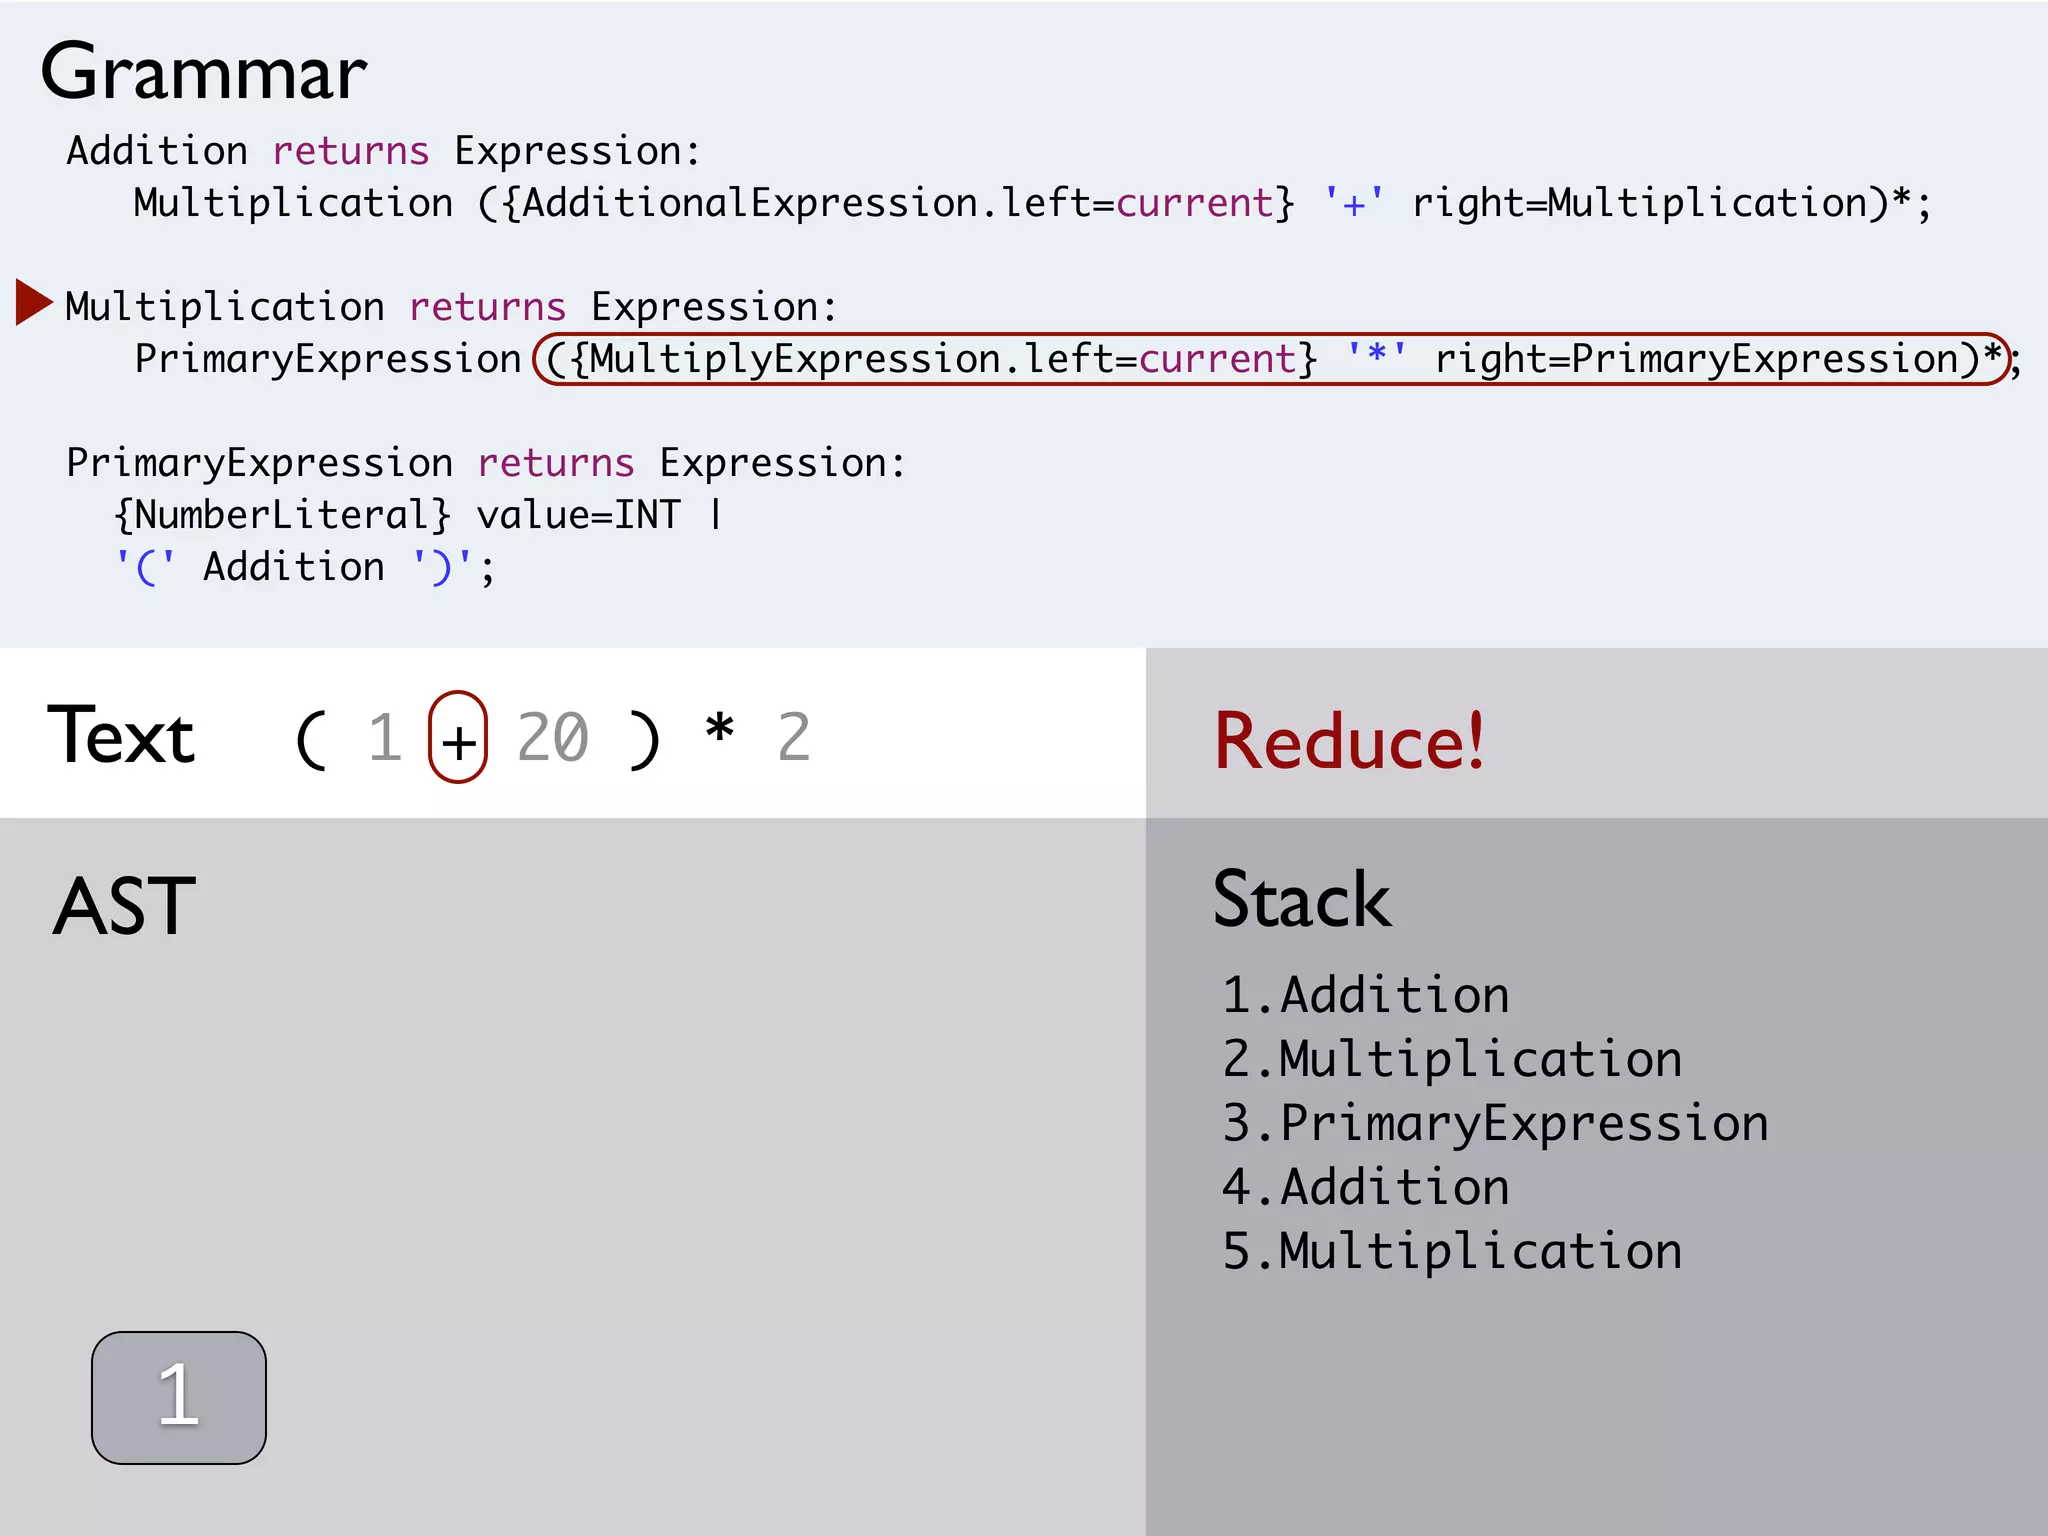Screen dimensions: 2048x1536
Task: Click the circled MultiplyExpression group in grammar
Action: pos(1271,359)
